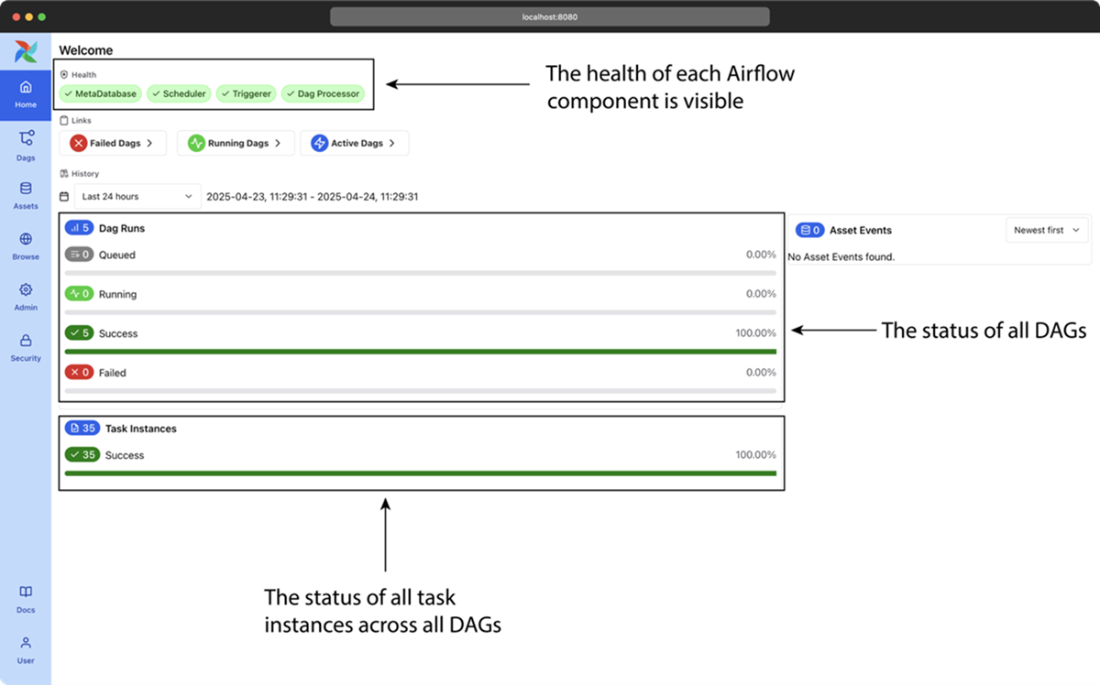Open the User menu in sidebar
The image size is (1100, 685).
pos(26,649)
